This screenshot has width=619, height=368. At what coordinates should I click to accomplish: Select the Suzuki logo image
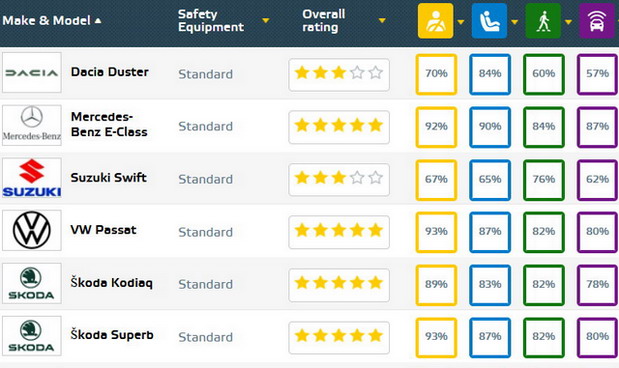(32, 178)
